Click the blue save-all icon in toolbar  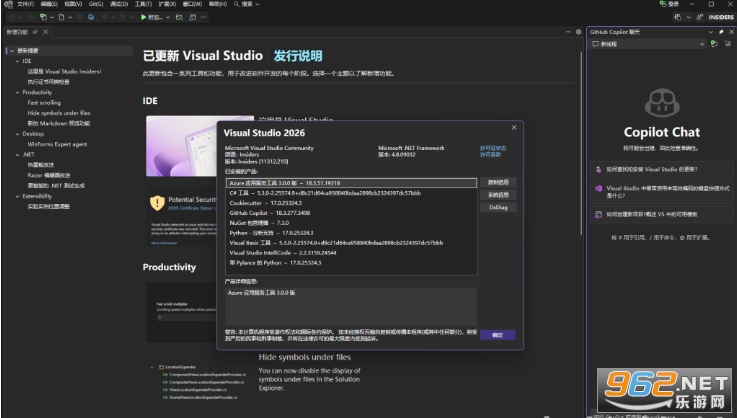coord(91,17)
